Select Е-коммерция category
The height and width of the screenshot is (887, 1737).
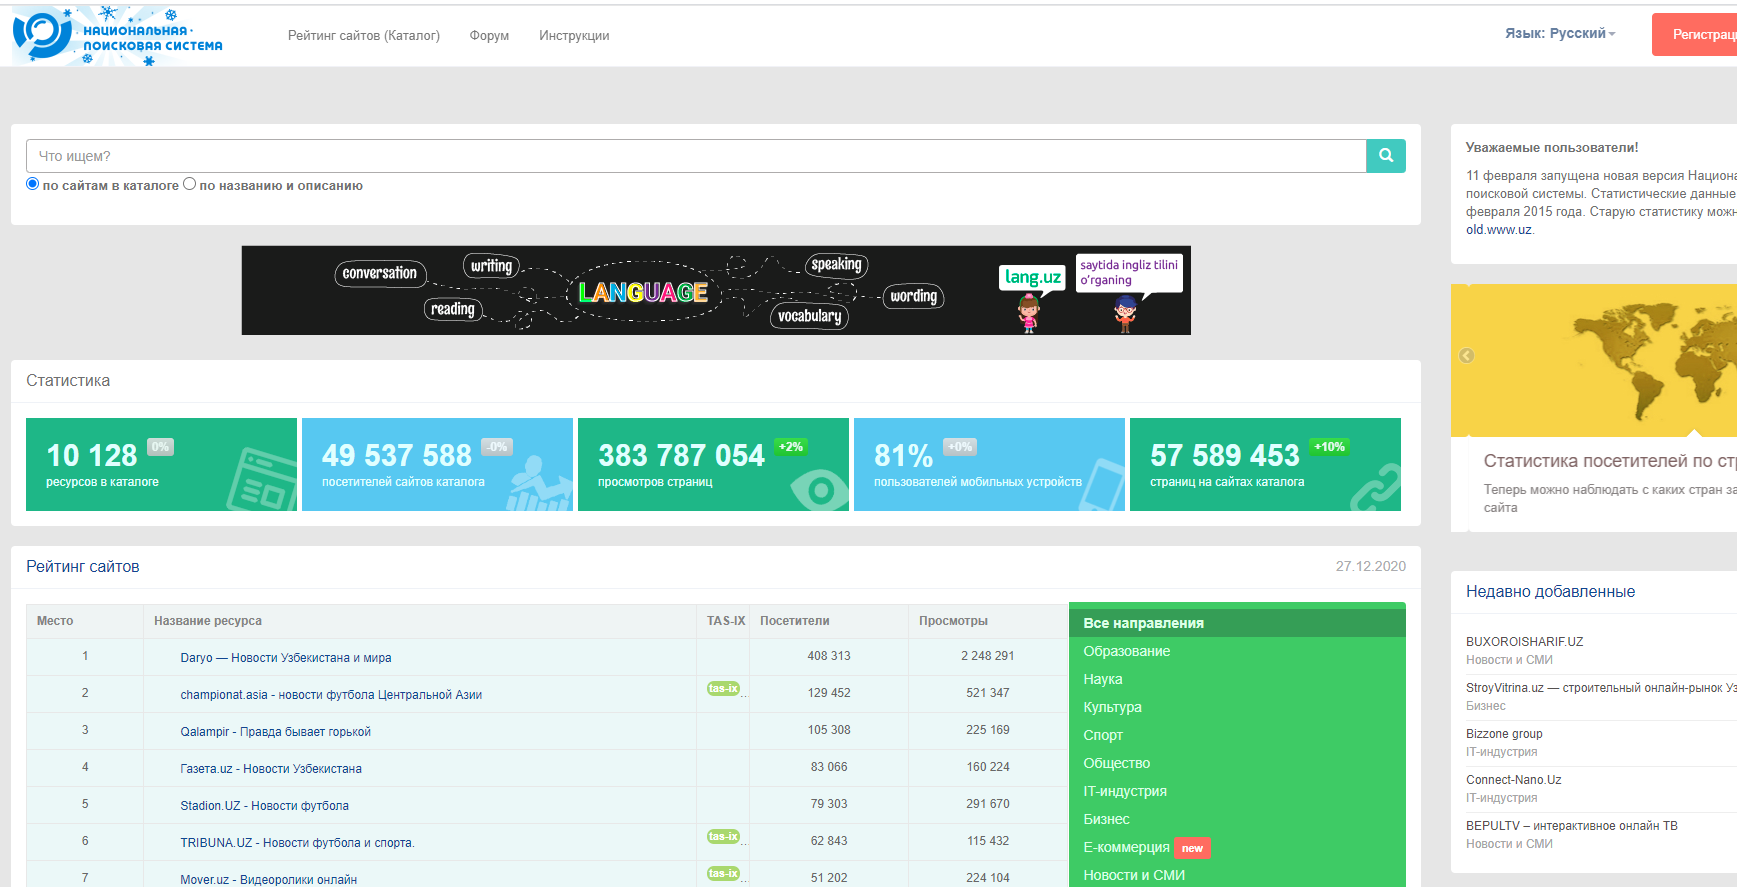point(1126,847)
